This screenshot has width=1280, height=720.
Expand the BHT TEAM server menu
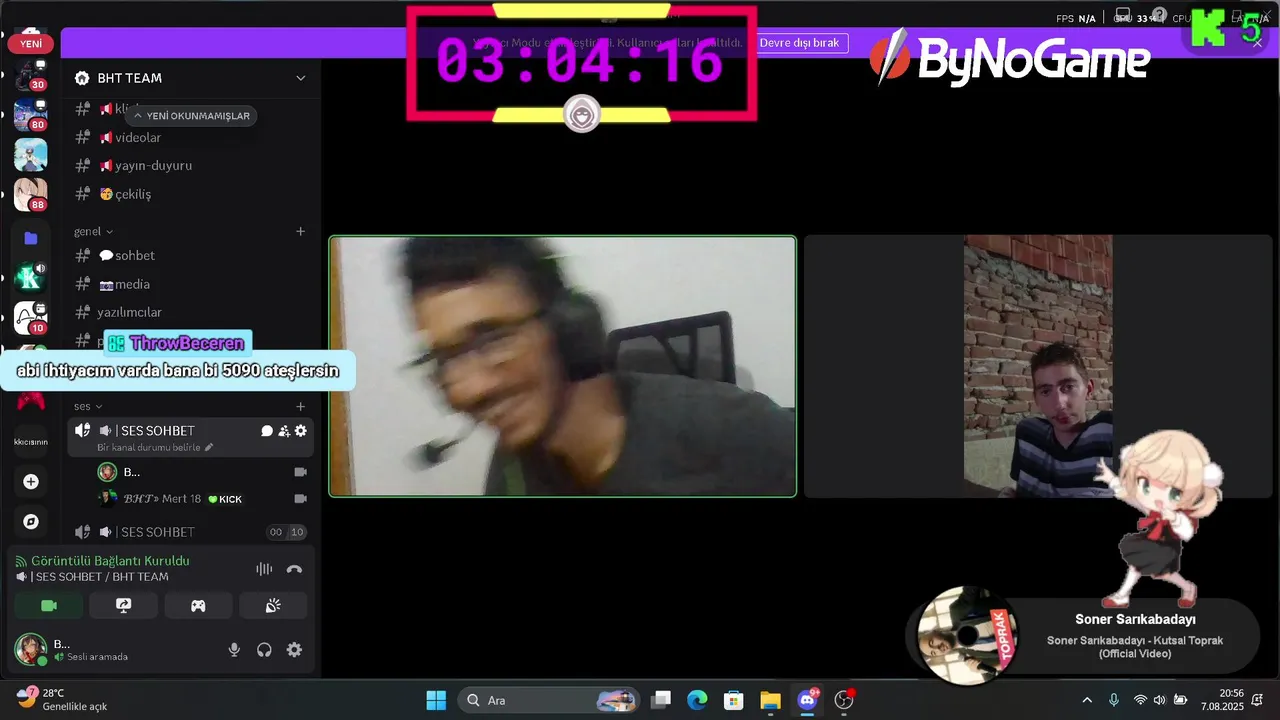[300, 78]
